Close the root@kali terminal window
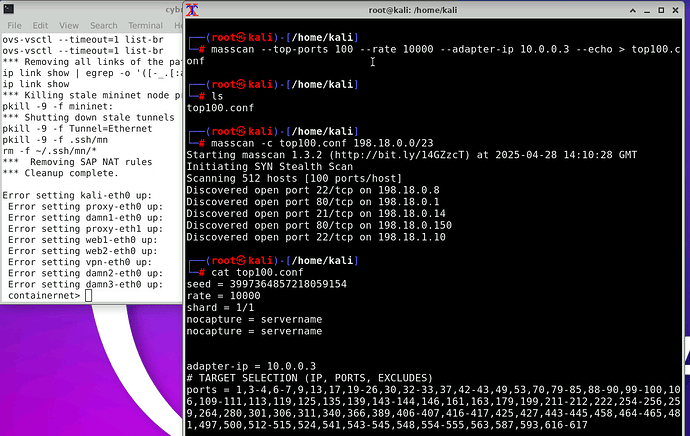 677,9
